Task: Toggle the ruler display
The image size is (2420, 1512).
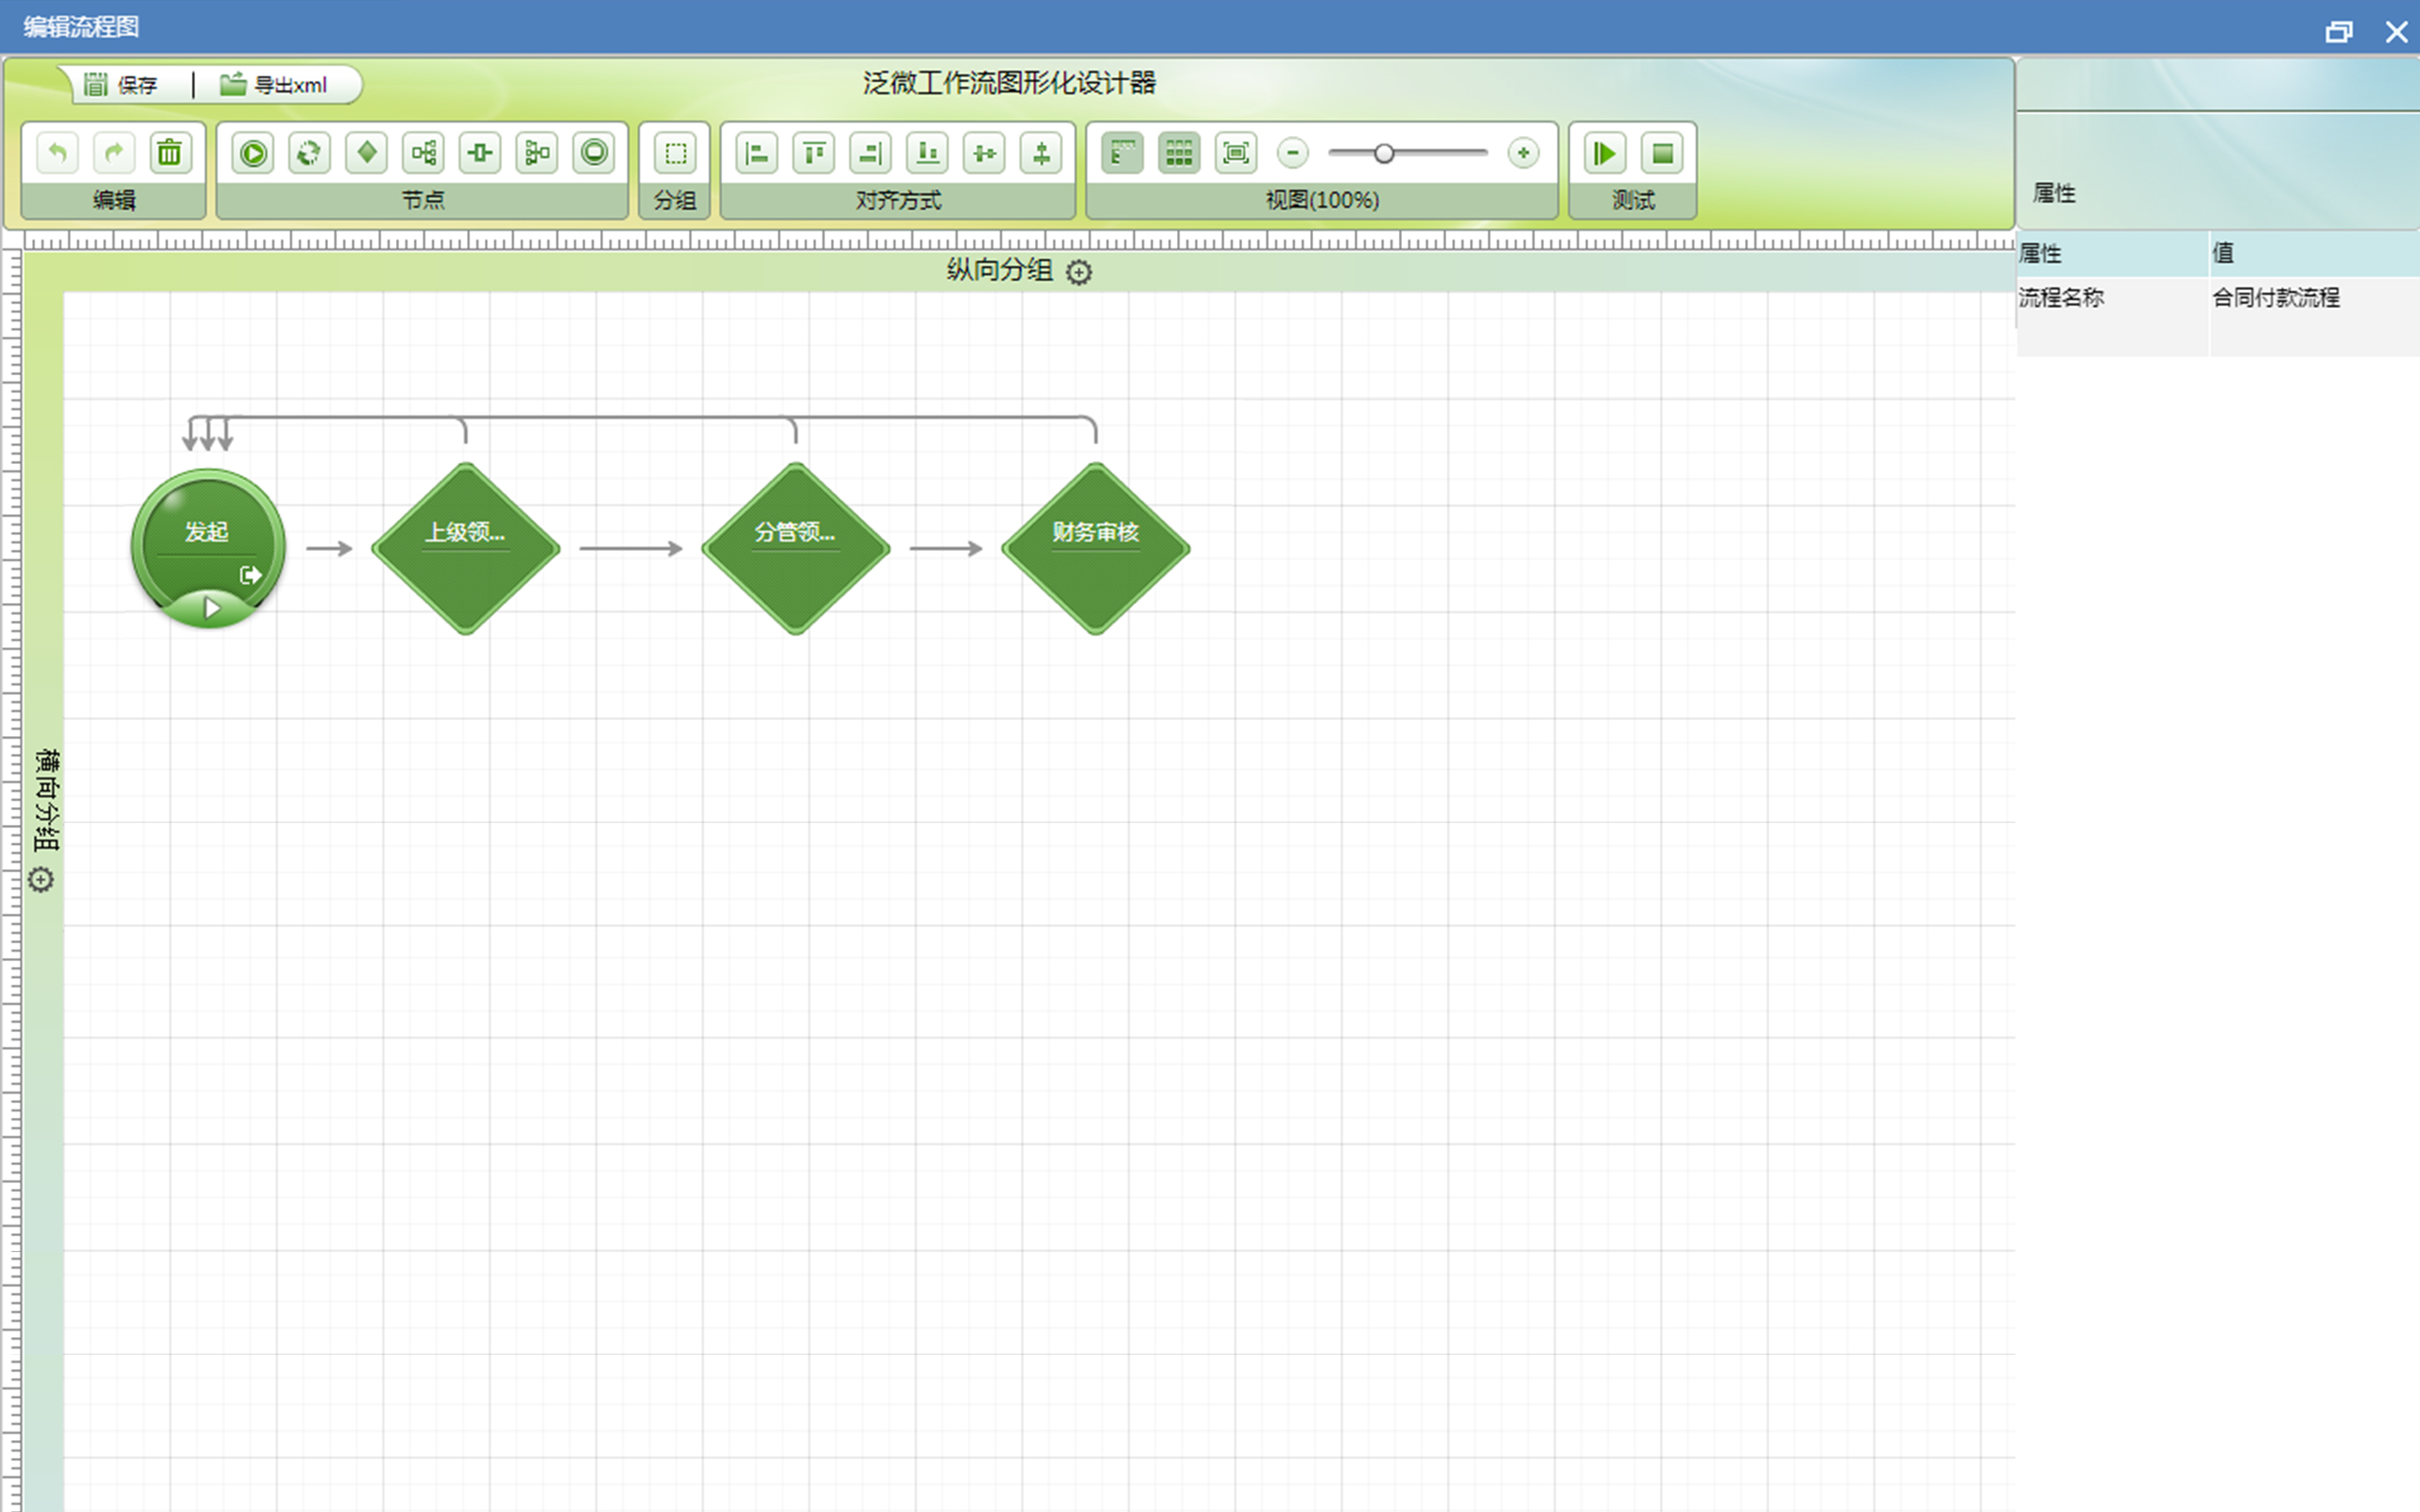Action: [1122, 153]
